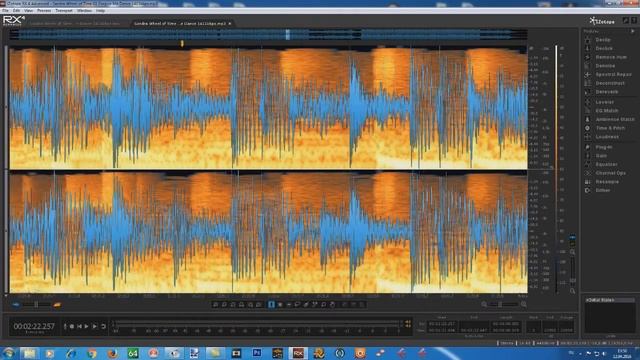The width and height of the screenshot is (640, 360).
Task: Select the lasso selection tool
Action: click(x=297, y=304)
